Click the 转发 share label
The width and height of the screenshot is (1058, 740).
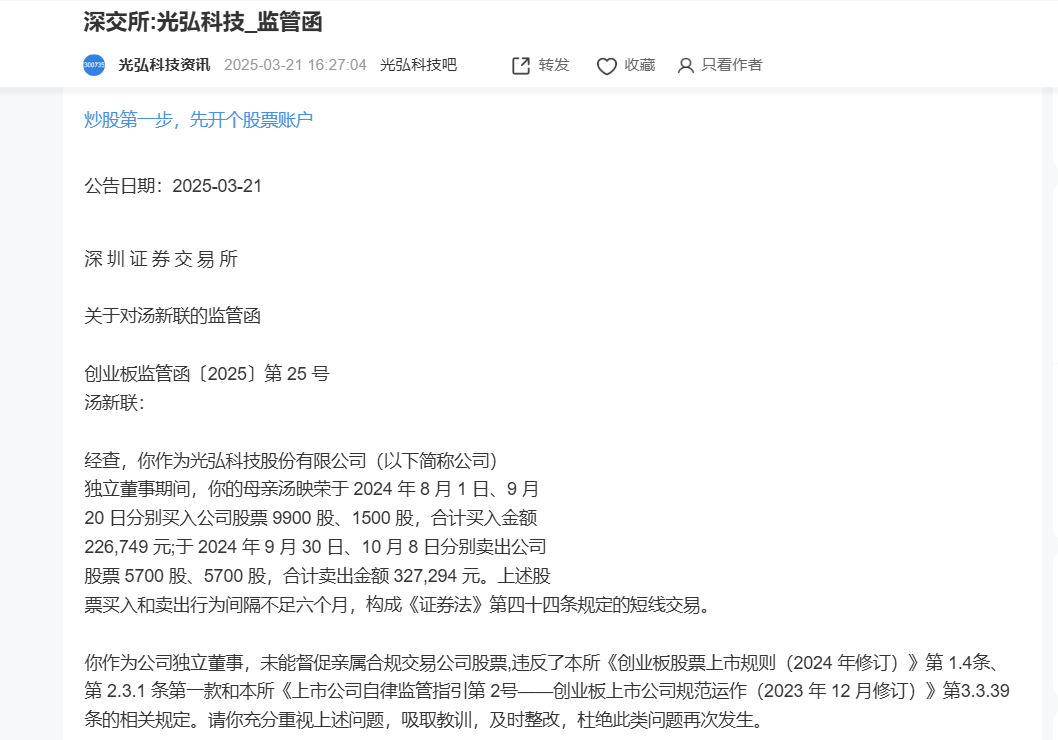pos(554,65)
